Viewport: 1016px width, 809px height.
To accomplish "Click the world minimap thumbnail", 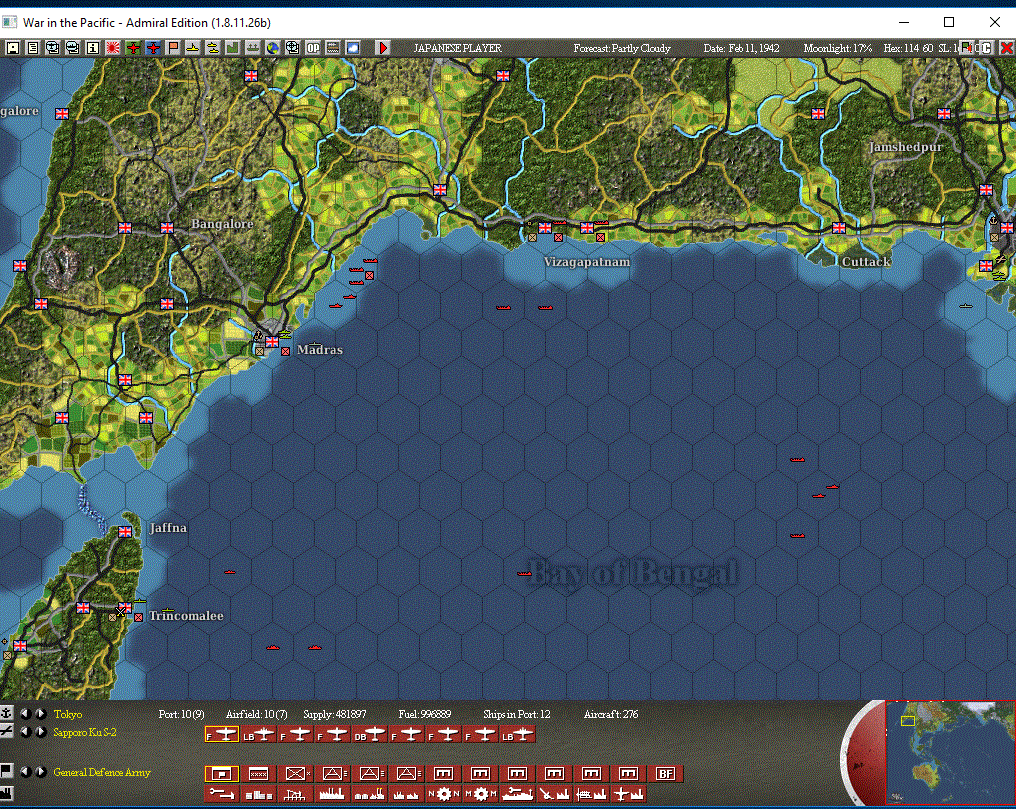I will [951, 753].
